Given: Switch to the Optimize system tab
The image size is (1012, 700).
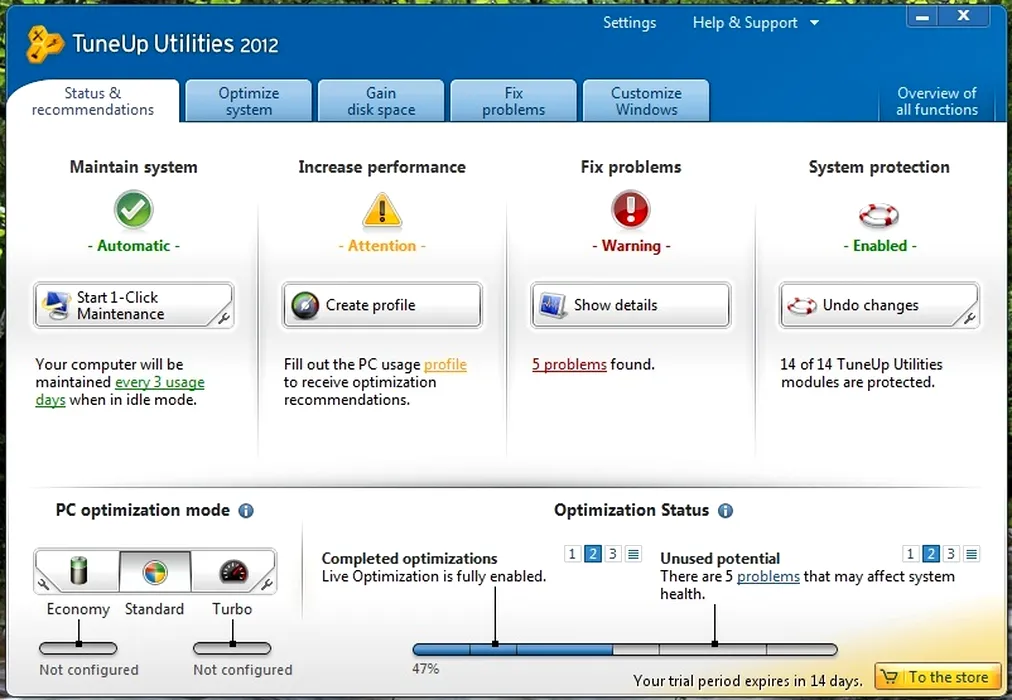Looking at the screenshot, I should [x=248, y=101].
